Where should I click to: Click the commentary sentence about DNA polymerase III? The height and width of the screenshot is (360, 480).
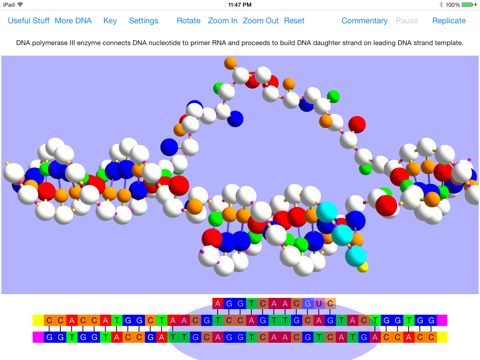point(240,43)
